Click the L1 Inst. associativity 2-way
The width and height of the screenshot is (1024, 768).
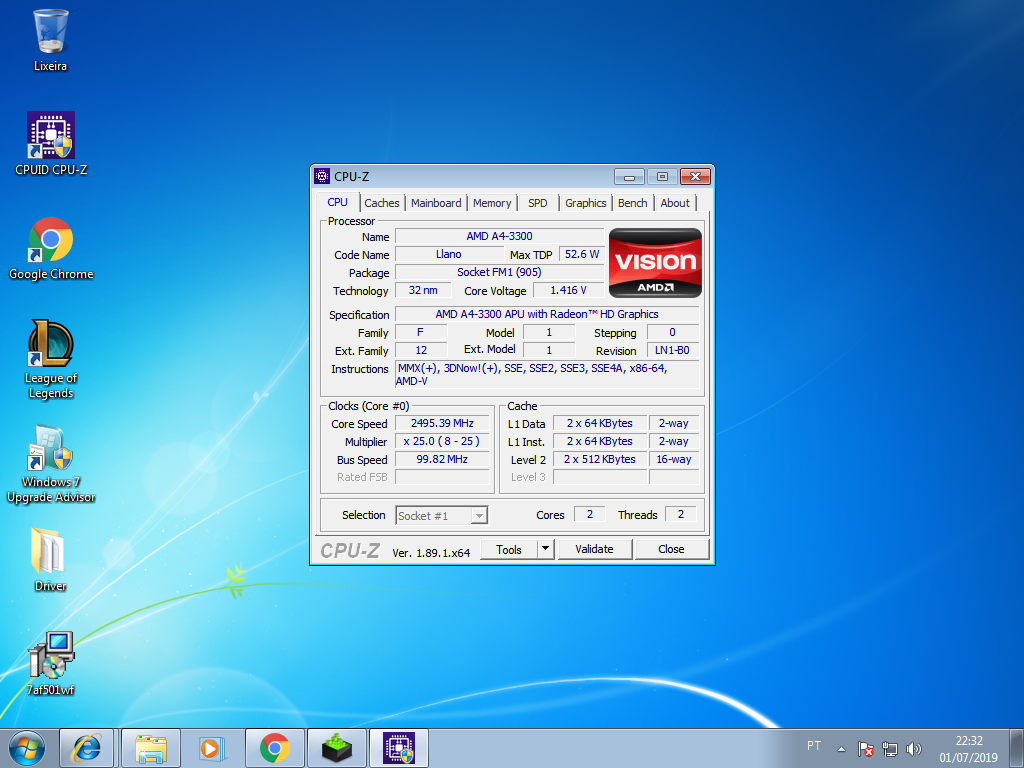tap(674, 441)
